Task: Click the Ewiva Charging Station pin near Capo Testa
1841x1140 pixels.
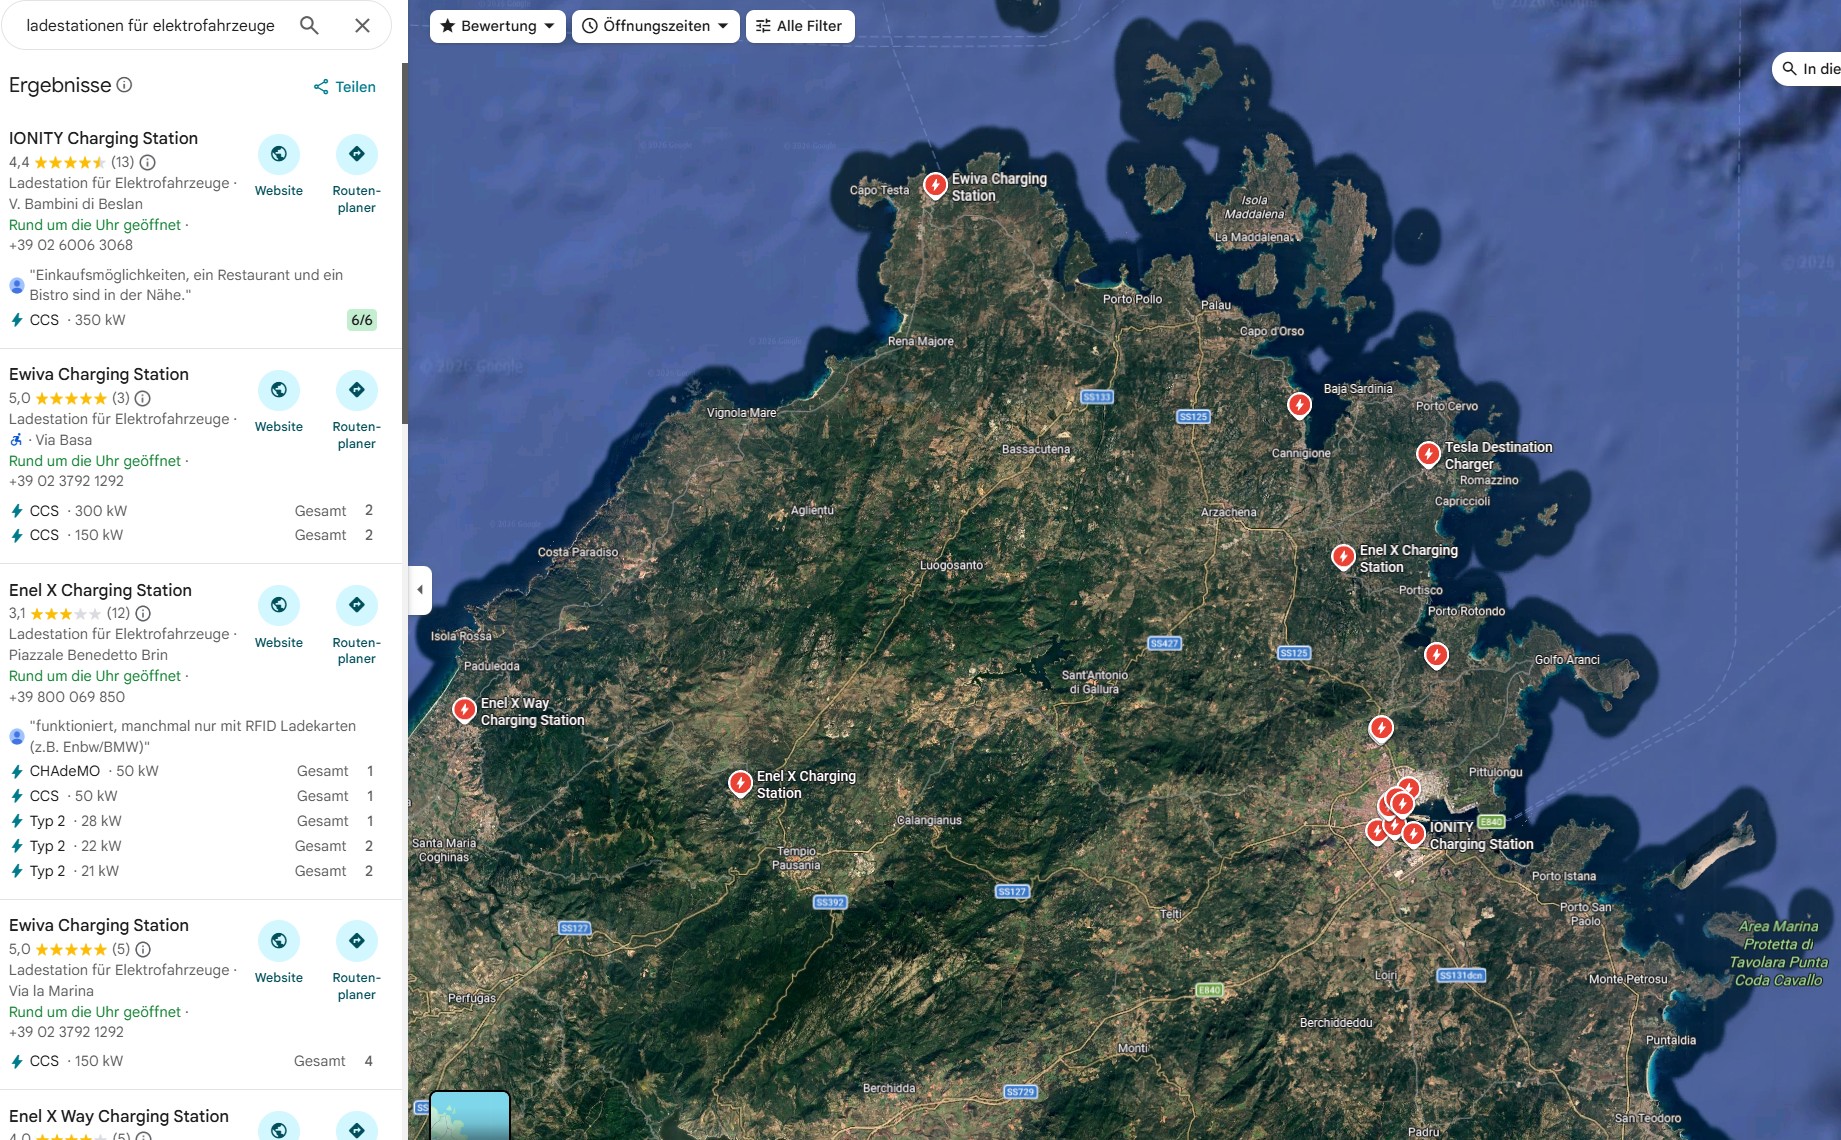Action: coord(935,185)
